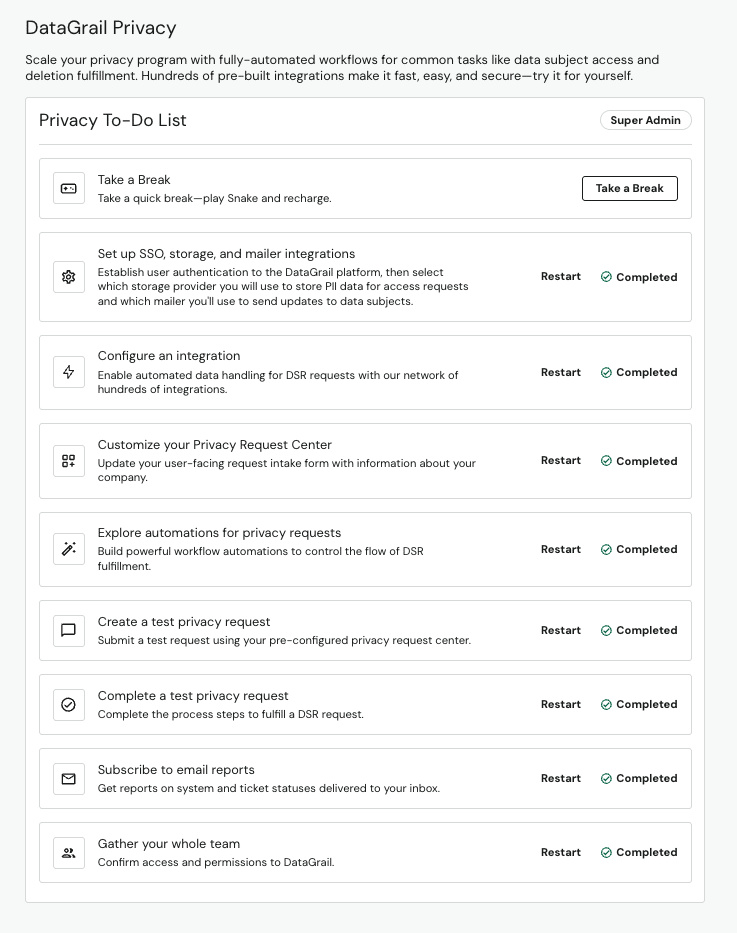This screenshot has height=933, width=737.
Task: Click the chat bubble test request icon
Action: (x=68, y=630)
